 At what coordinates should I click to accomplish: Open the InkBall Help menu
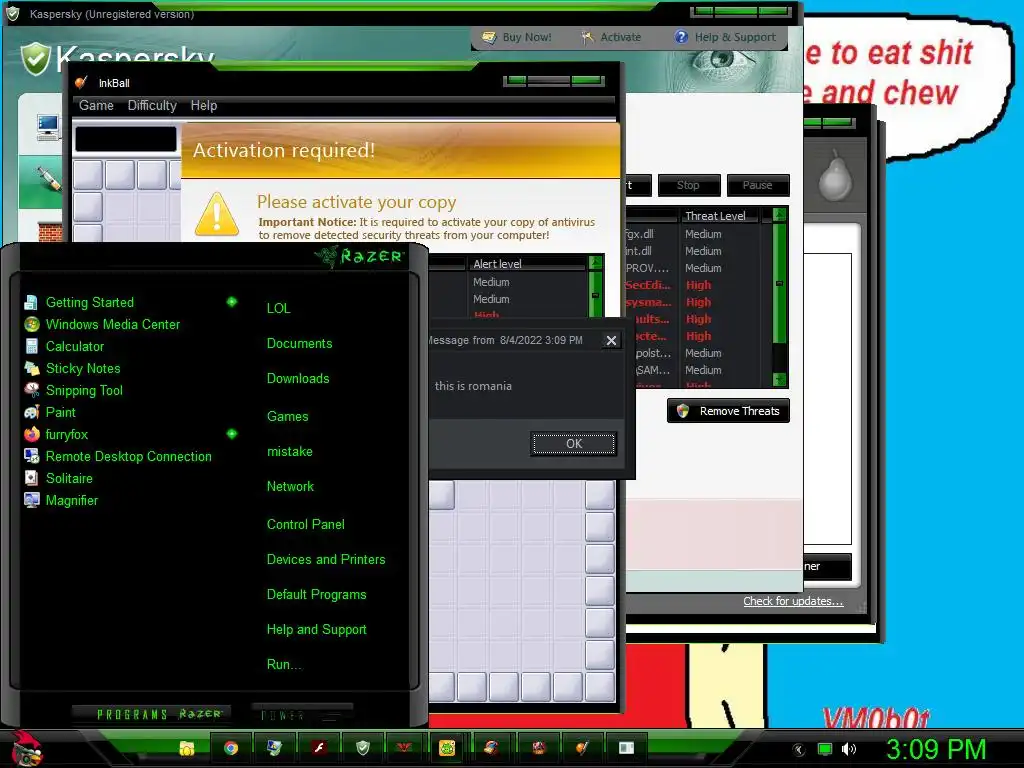204,106
